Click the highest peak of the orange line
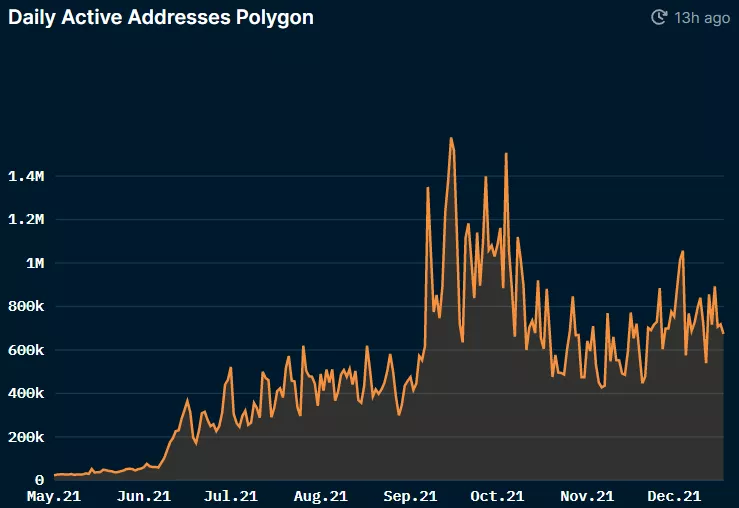The image size is (739, 508). pyautogui.click(x=451, y=139)
